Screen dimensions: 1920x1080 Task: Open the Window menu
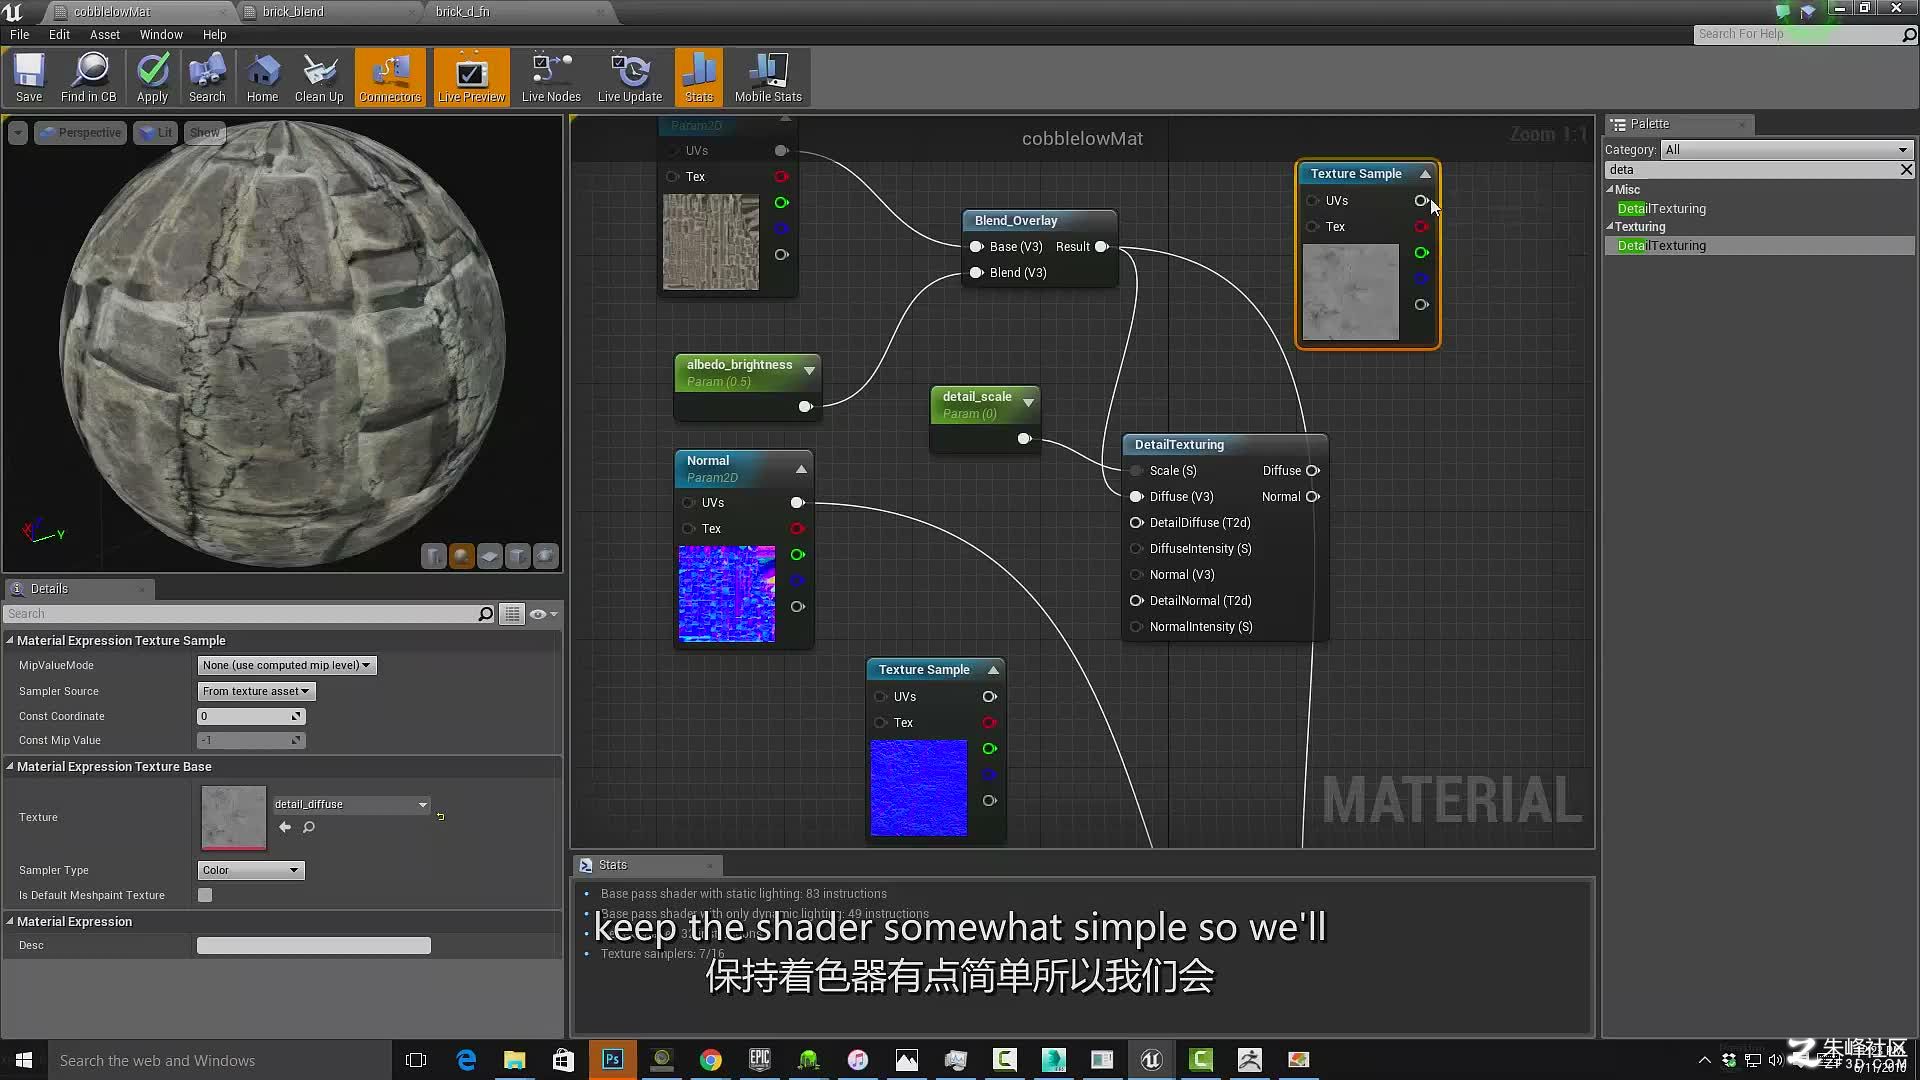[x=161, y=34]
